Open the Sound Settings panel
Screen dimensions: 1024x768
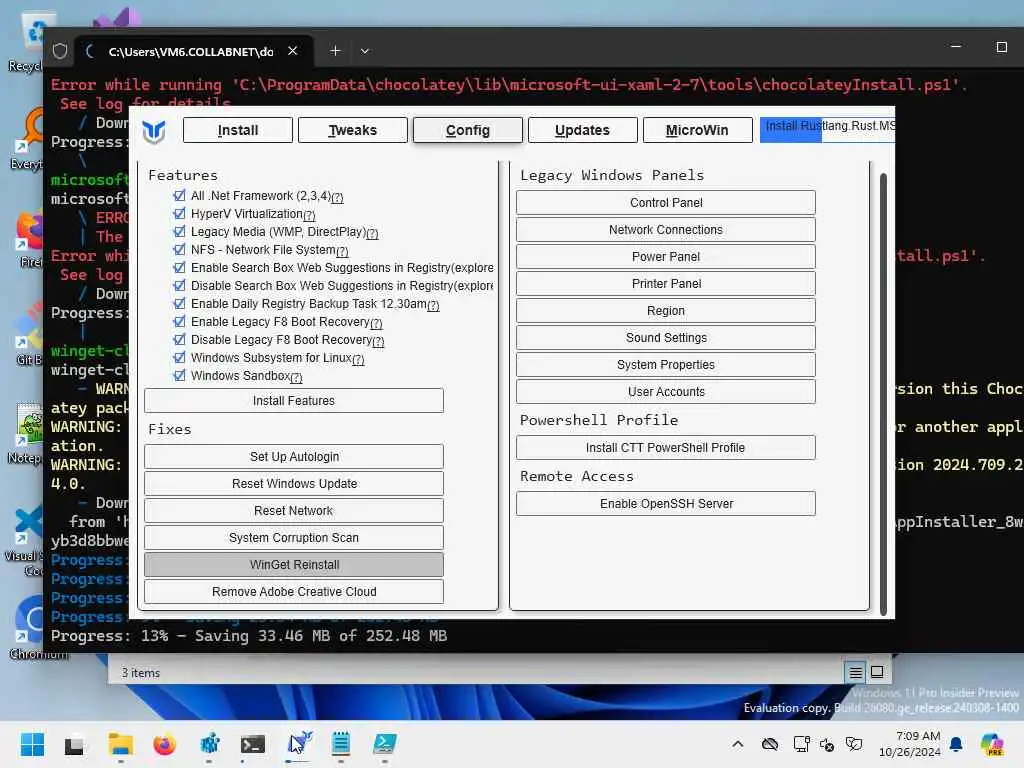pos(666,338)
